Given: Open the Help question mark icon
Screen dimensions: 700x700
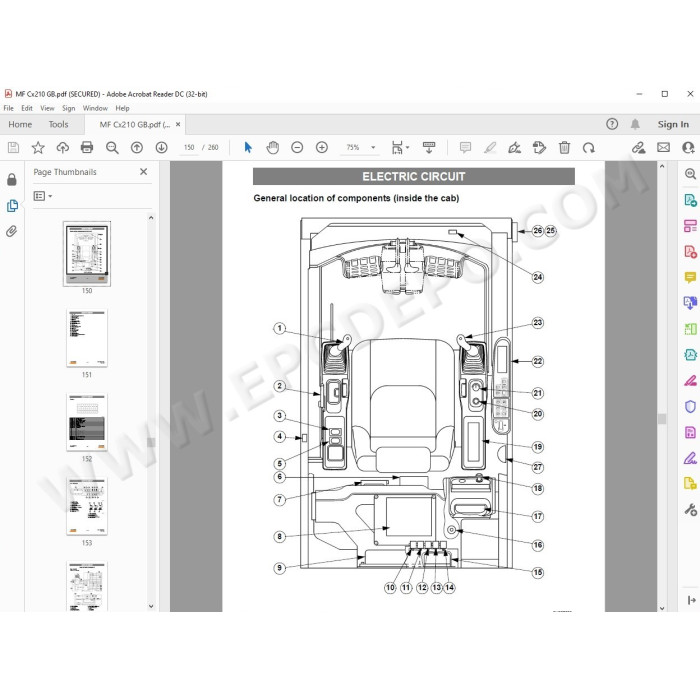Looking at the screenshot, I should (612, 124).
